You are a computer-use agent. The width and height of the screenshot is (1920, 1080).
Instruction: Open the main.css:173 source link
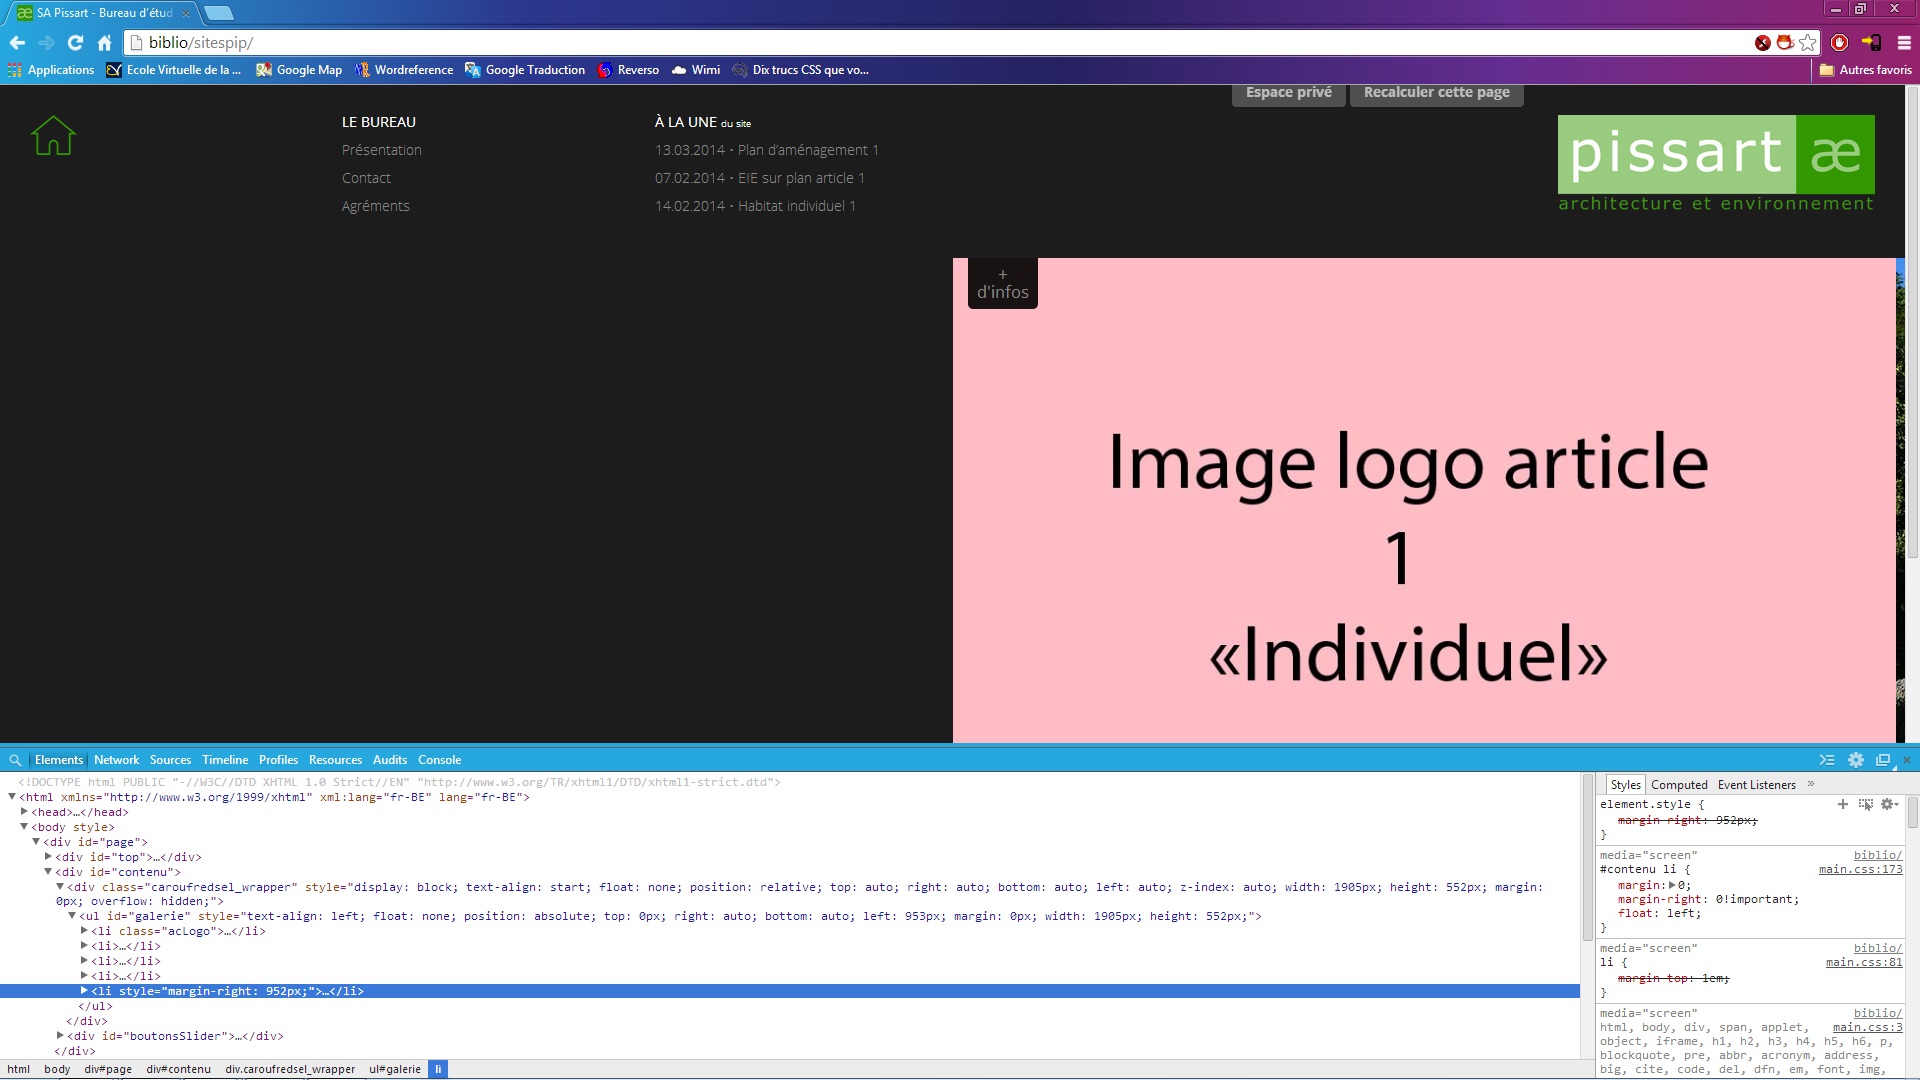1861,869
